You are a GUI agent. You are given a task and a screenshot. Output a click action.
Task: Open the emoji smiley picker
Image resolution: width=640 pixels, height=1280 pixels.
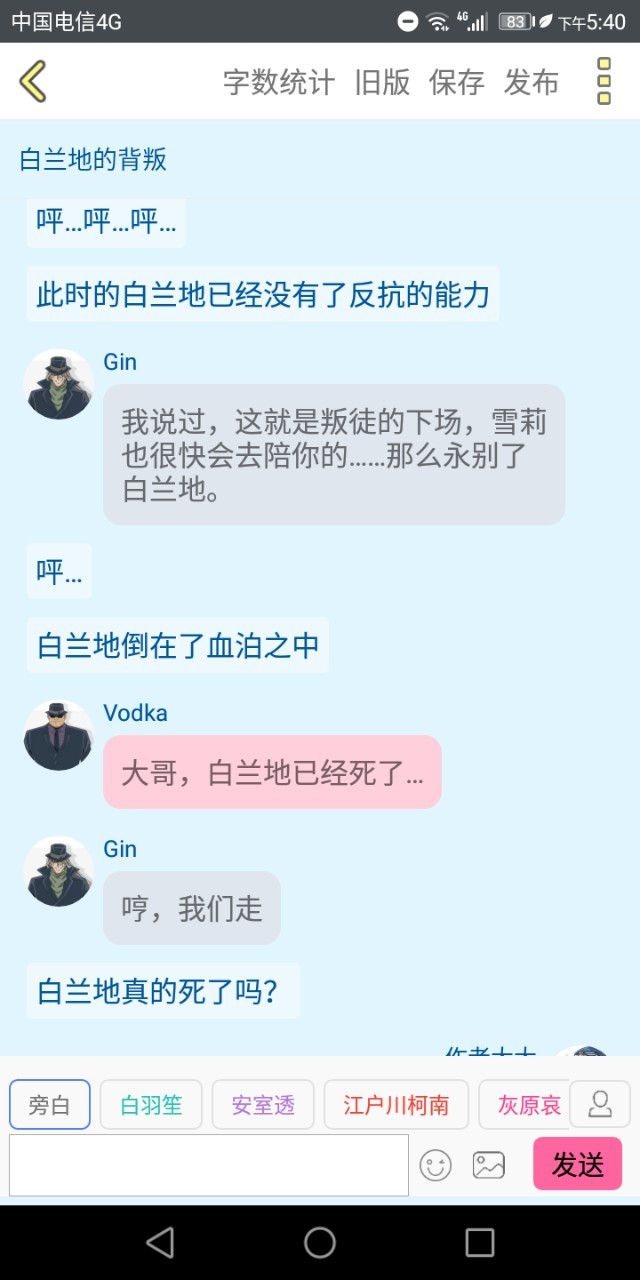click(435, 1165)
